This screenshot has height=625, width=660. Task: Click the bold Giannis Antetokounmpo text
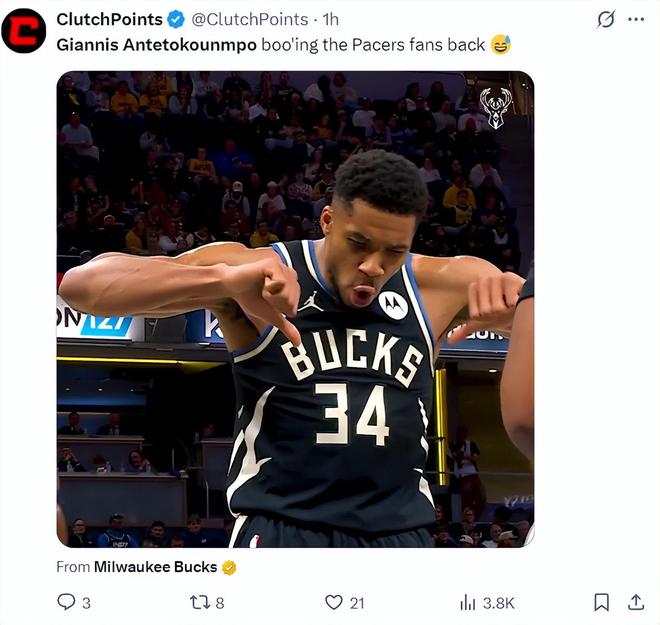click(x=156, y=45)
